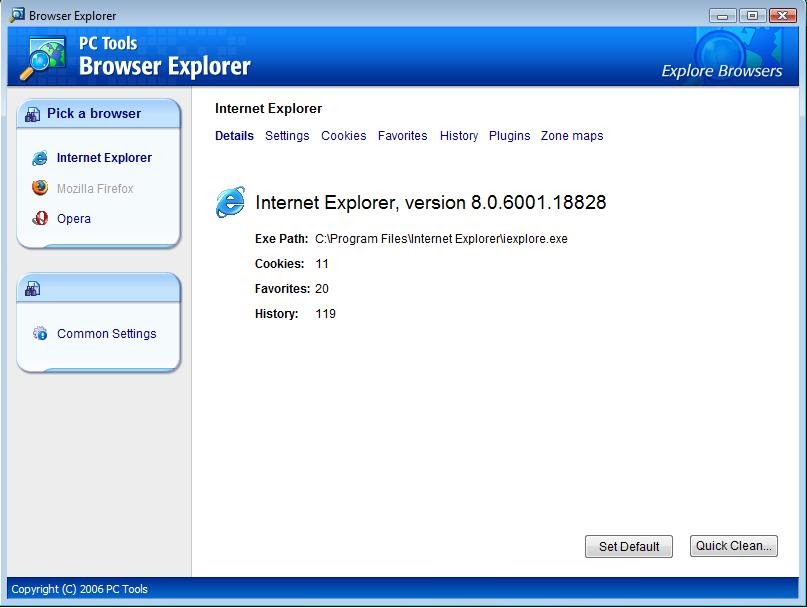
Task: Switch to the Details tab
Action: [234, 136]
